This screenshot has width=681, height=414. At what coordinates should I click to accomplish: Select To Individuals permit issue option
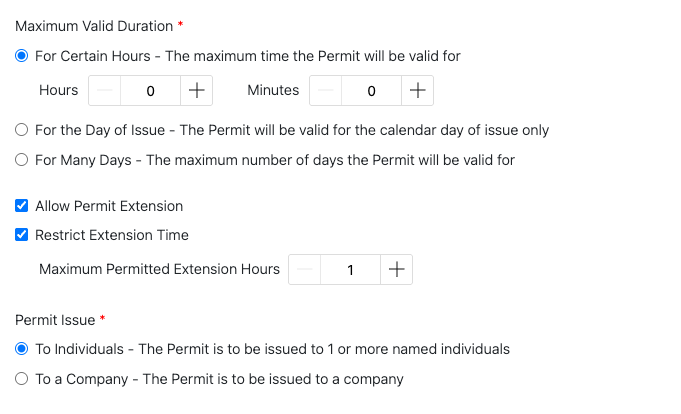pos(22,349)
